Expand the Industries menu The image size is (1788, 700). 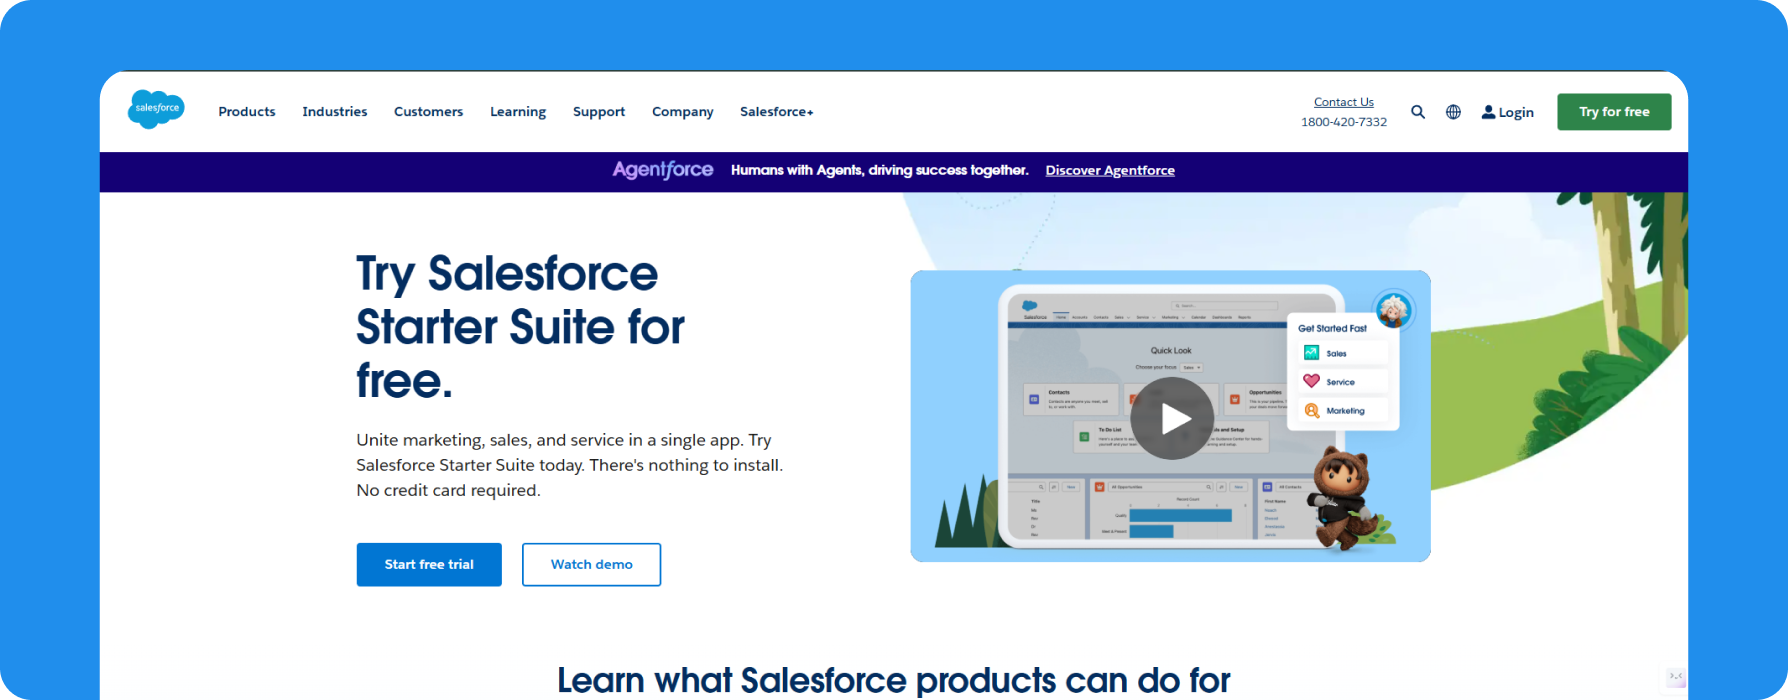point(335,112)
